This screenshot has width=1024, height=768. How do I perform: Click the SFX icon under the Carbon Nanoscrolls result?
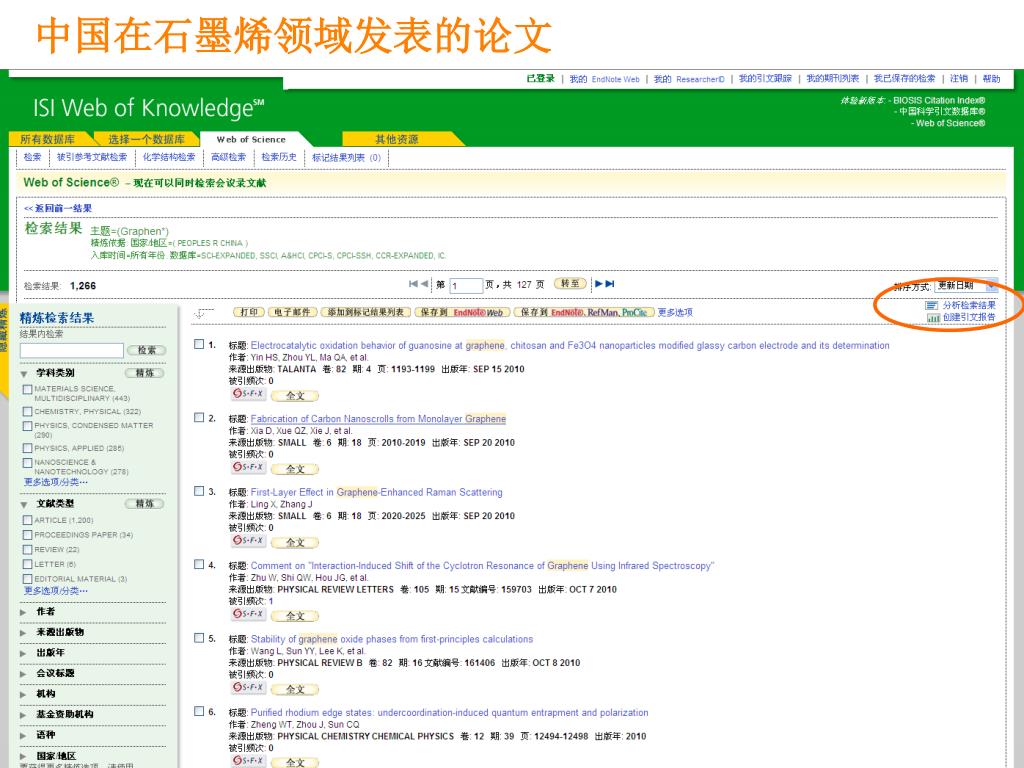click(x=248, y=467)
